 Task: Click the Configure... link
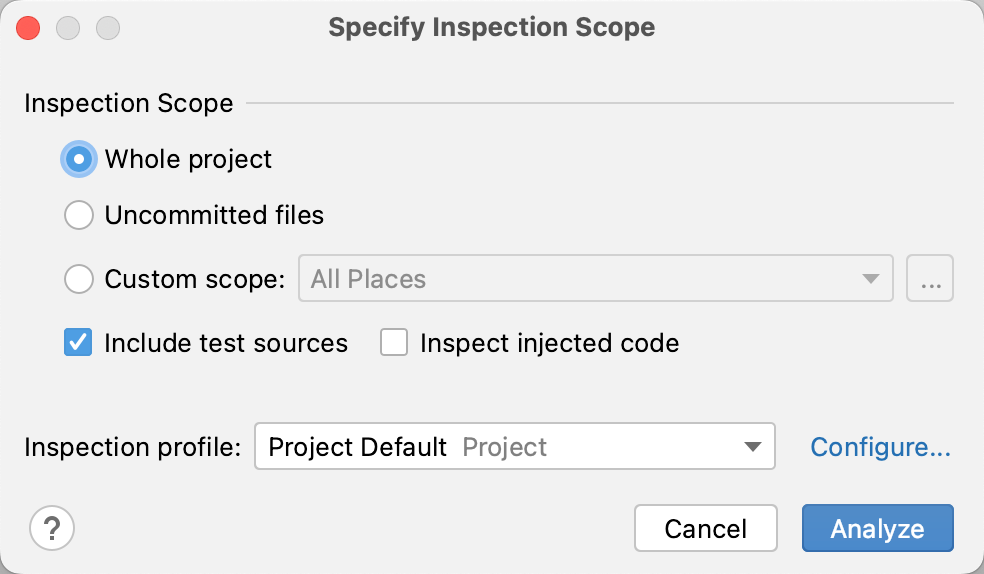[x=880, y=447]
